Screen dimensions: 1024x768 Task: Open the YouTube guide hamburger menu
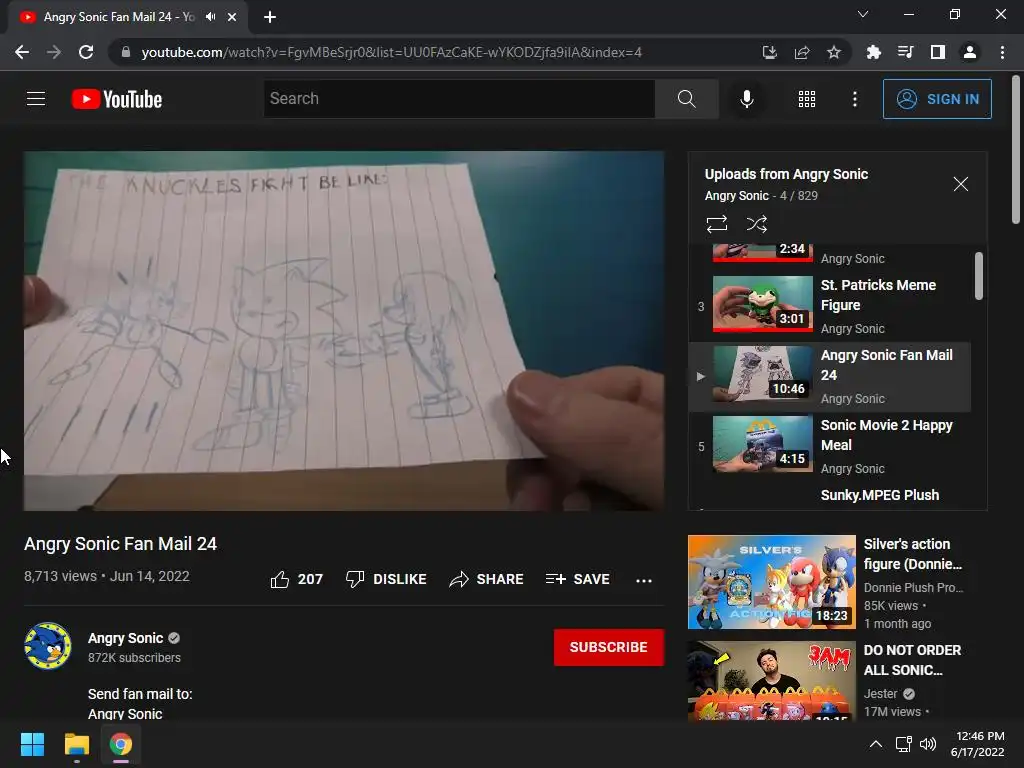coord(36,99)
